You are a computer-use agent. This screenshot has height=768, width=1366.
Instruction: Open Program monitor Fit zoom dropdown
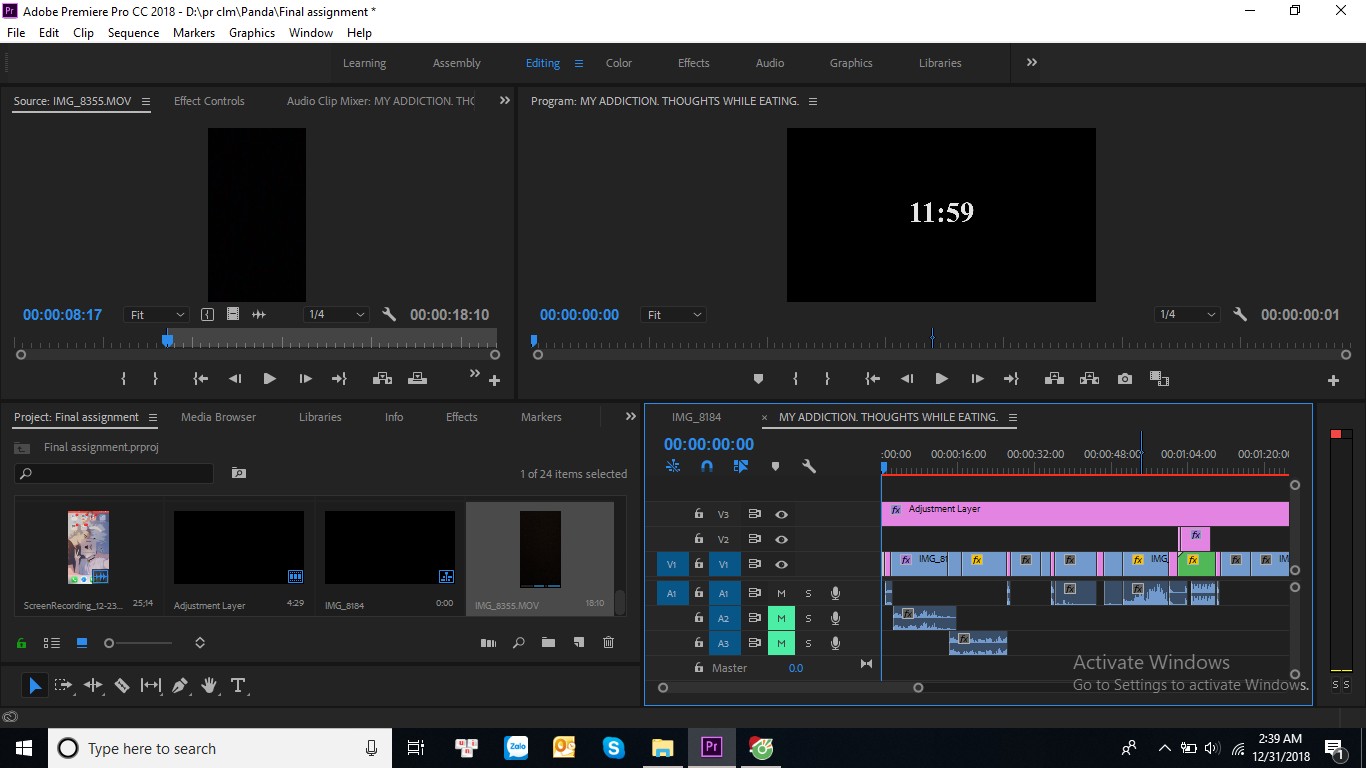point(674,314)
